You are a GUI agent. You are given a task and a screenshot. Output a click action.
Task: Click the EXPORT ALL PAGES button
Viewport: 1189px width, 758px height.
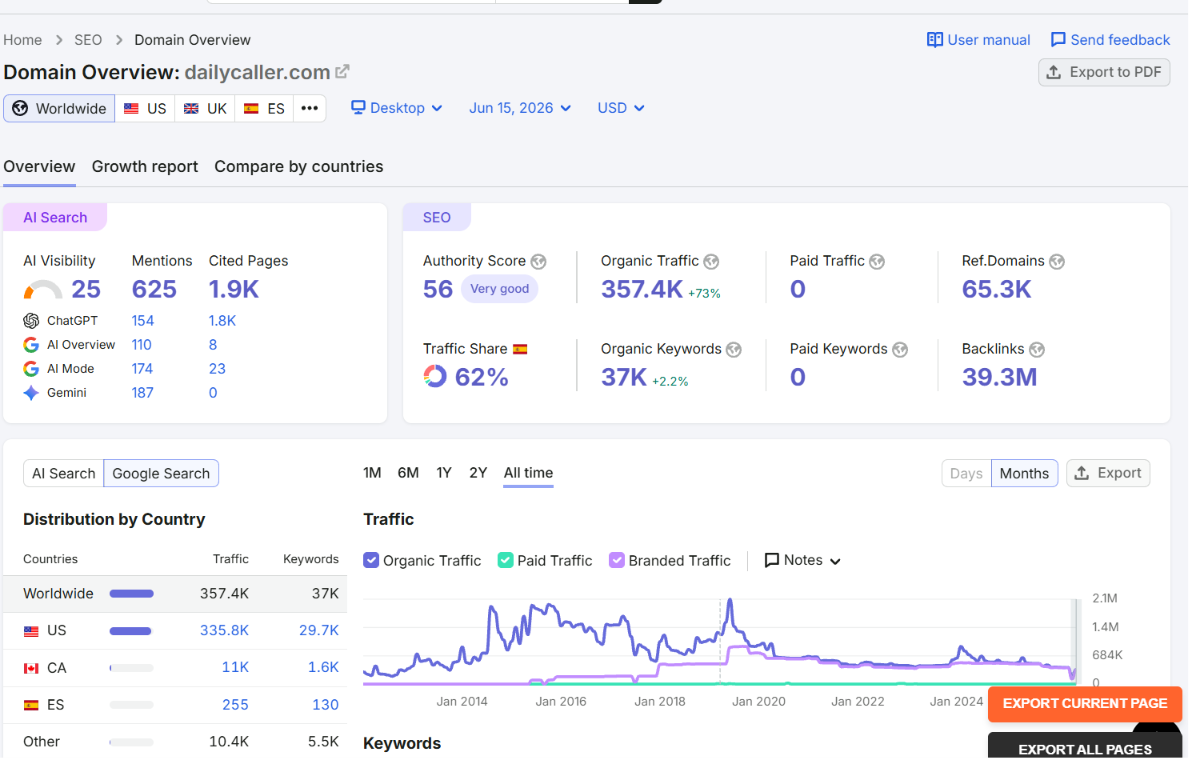tap(1084, 747)
